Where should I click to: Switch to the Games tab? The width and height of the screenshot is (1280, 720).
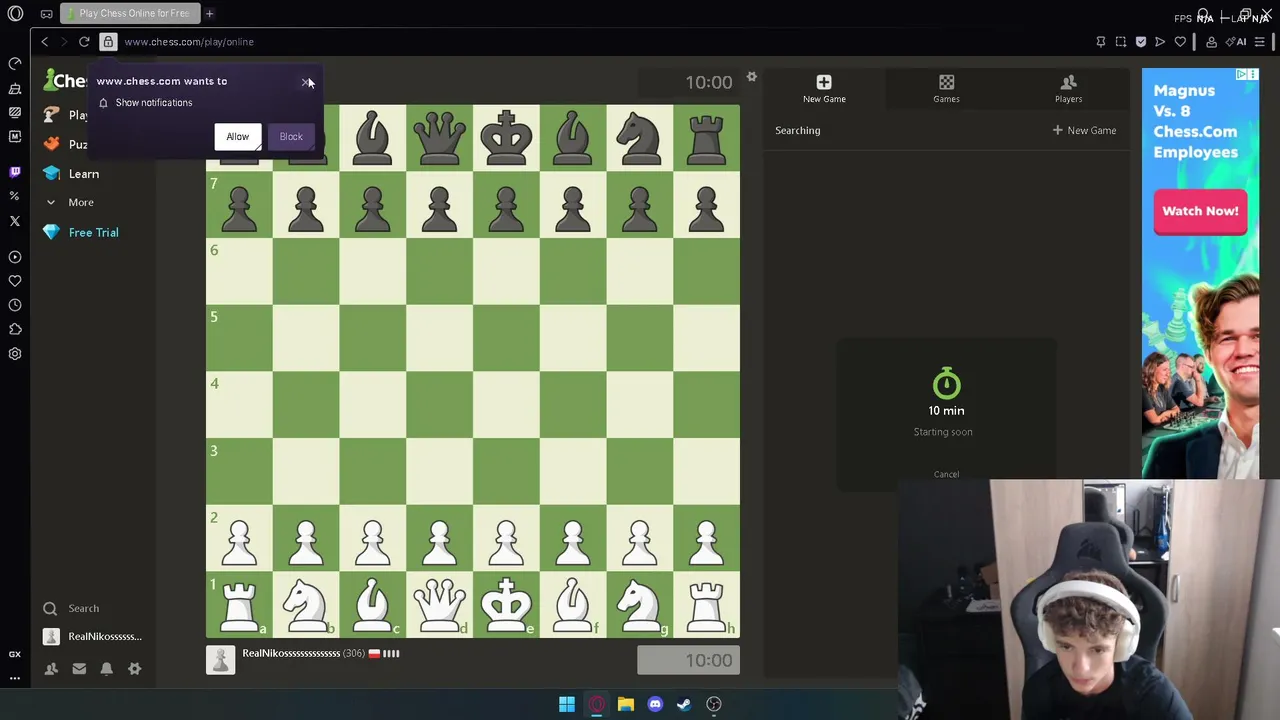click(946, 89)
